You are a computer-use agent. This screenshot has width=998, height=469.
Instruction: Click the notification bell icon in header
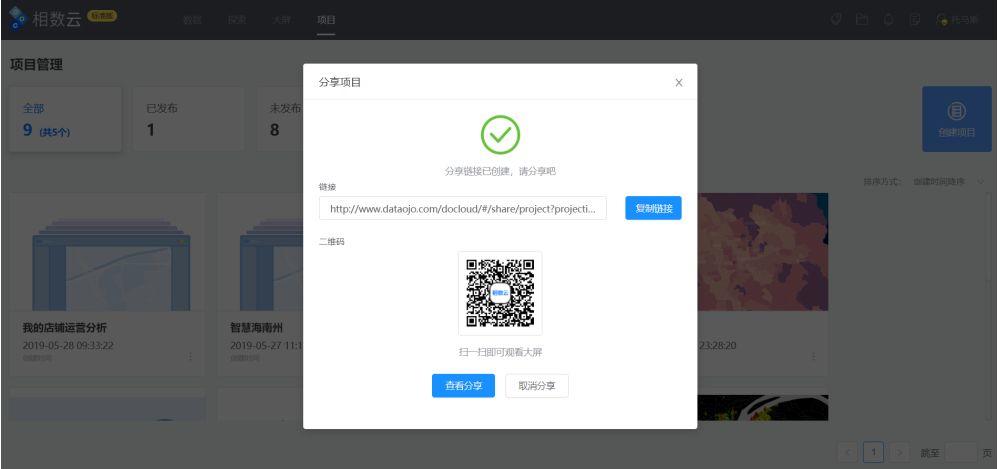pyautogui.click(x=889, y=20)
